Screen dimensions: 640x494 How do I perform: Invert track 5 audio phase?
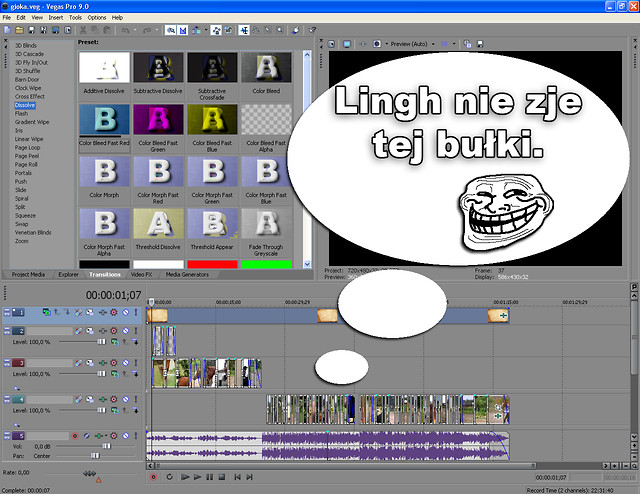point(87,436)
